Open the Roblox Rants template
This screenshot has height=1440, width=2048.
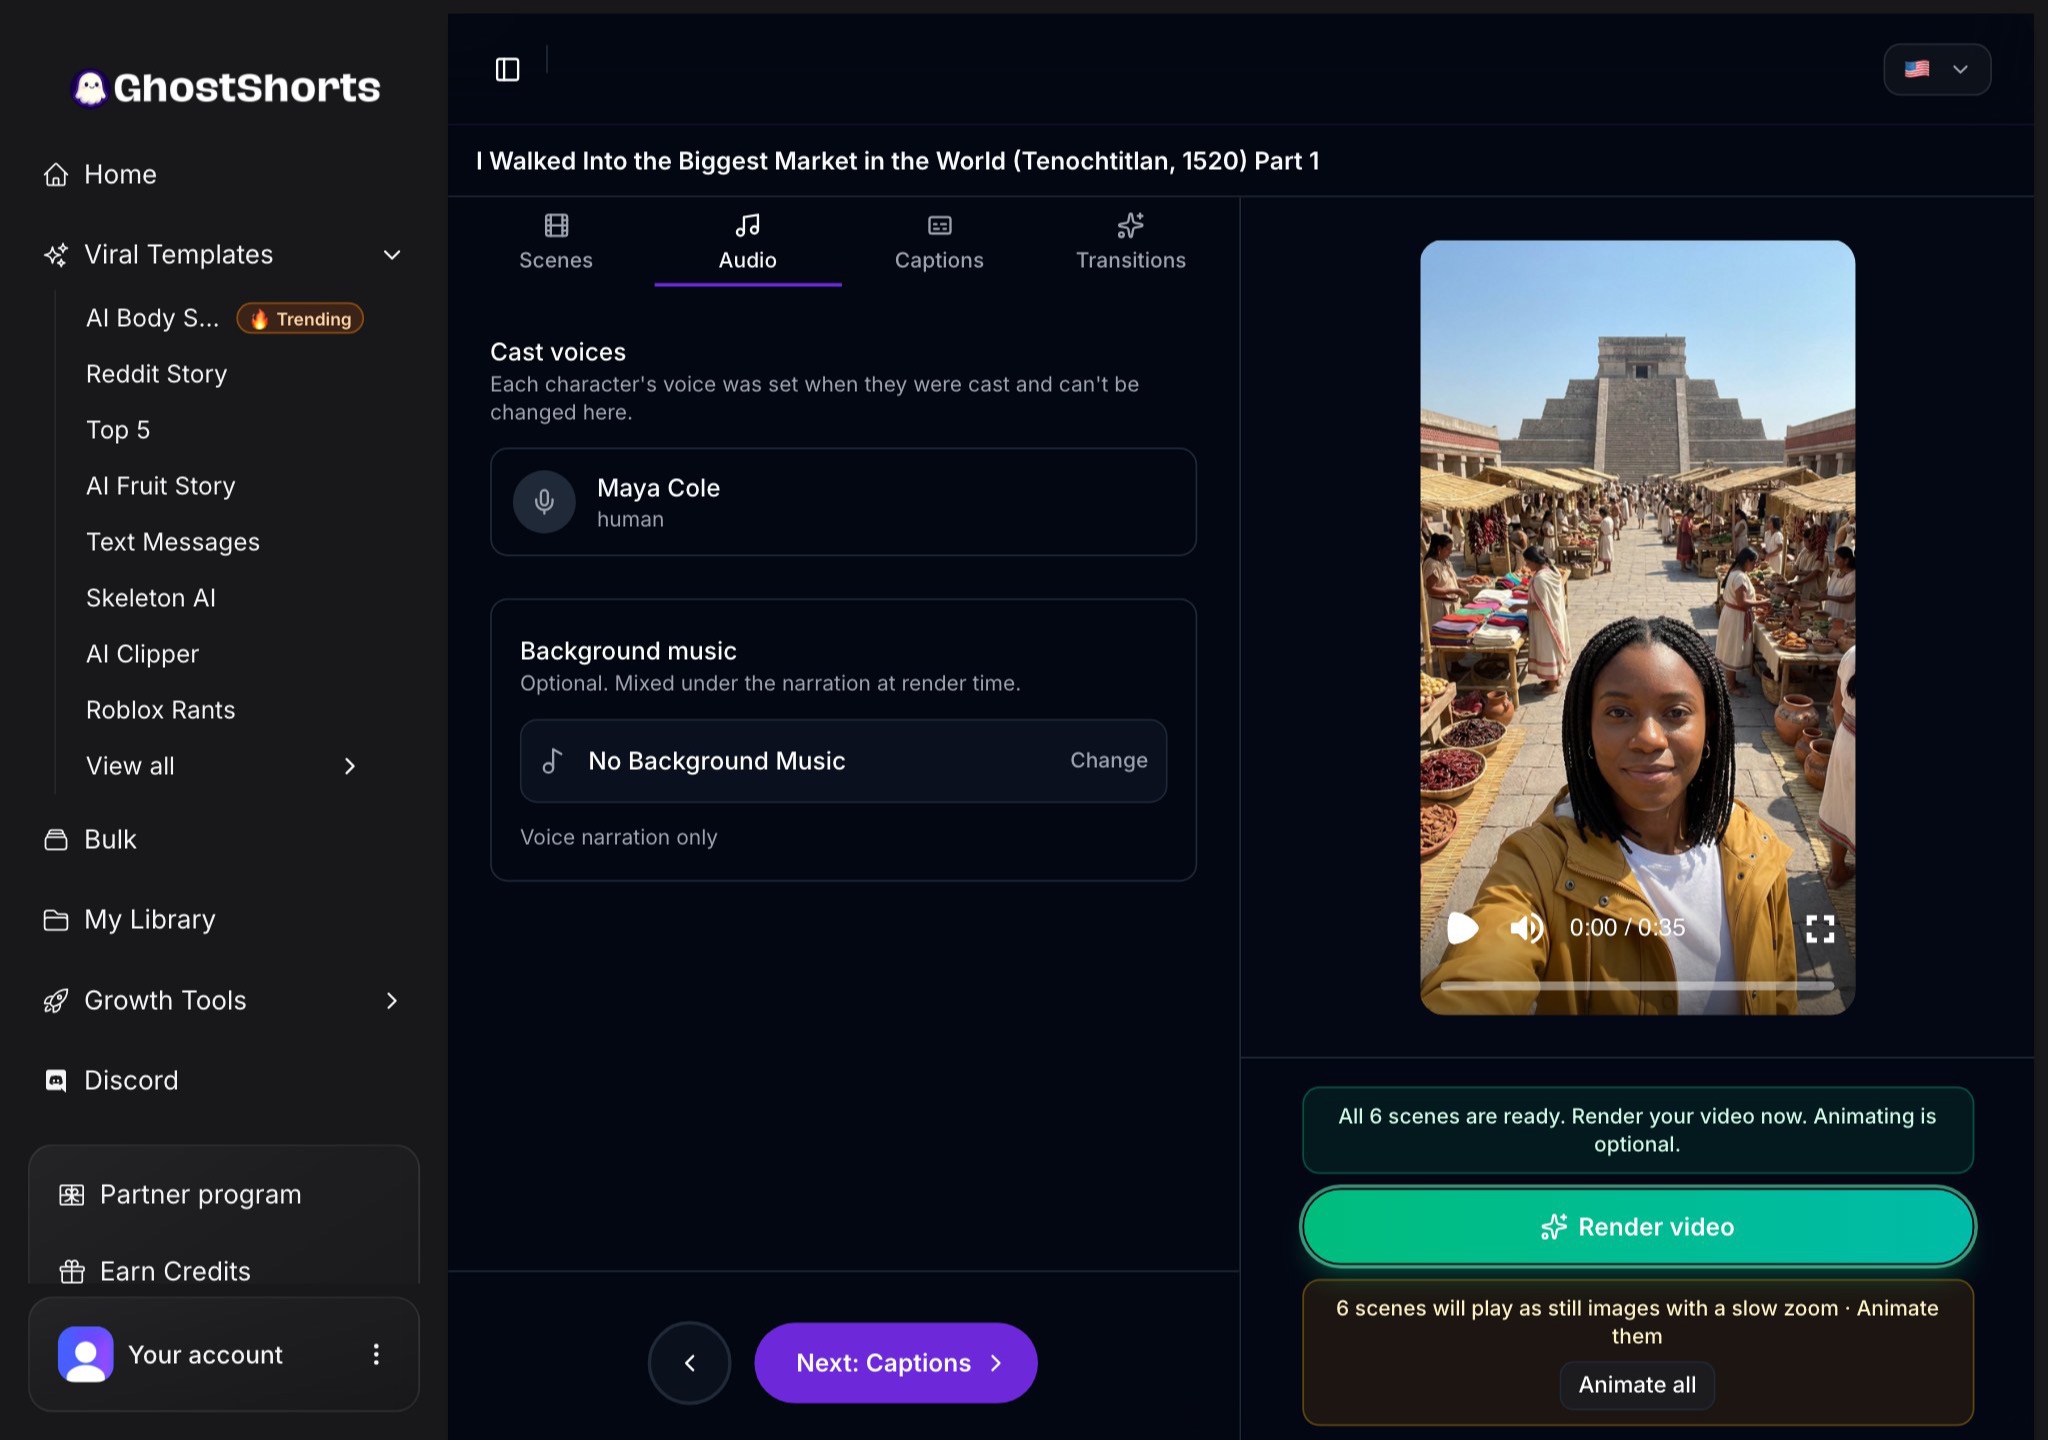tap(161, 710)
